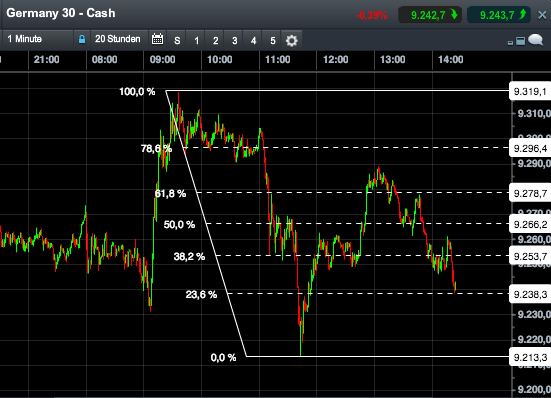This screenshot has width=551, height=398.
Task: Click the 9.290,0 price axis label
Action: pyautogui.click(x=534, y=164)
